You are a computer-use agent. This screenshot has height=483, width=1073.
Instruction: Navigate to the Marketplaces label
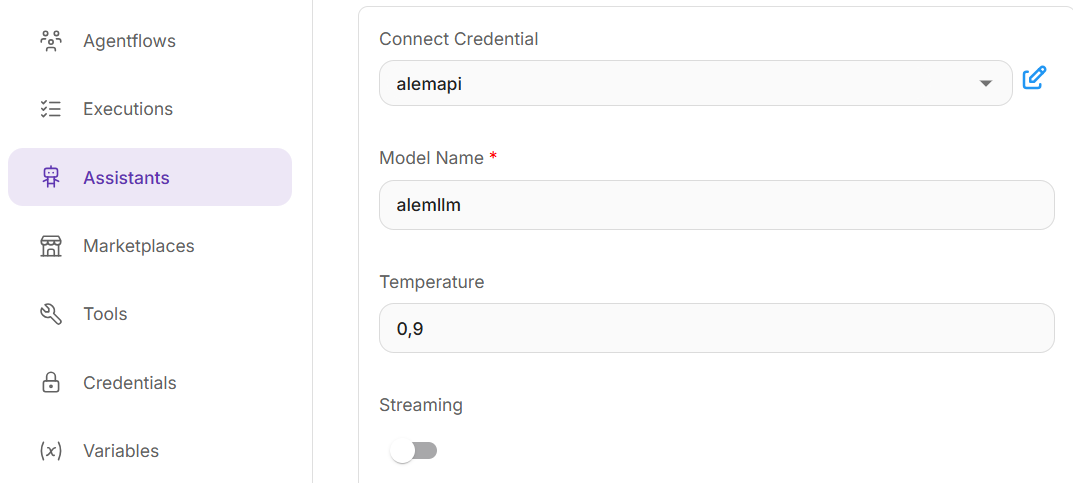(x=138, y=246)
